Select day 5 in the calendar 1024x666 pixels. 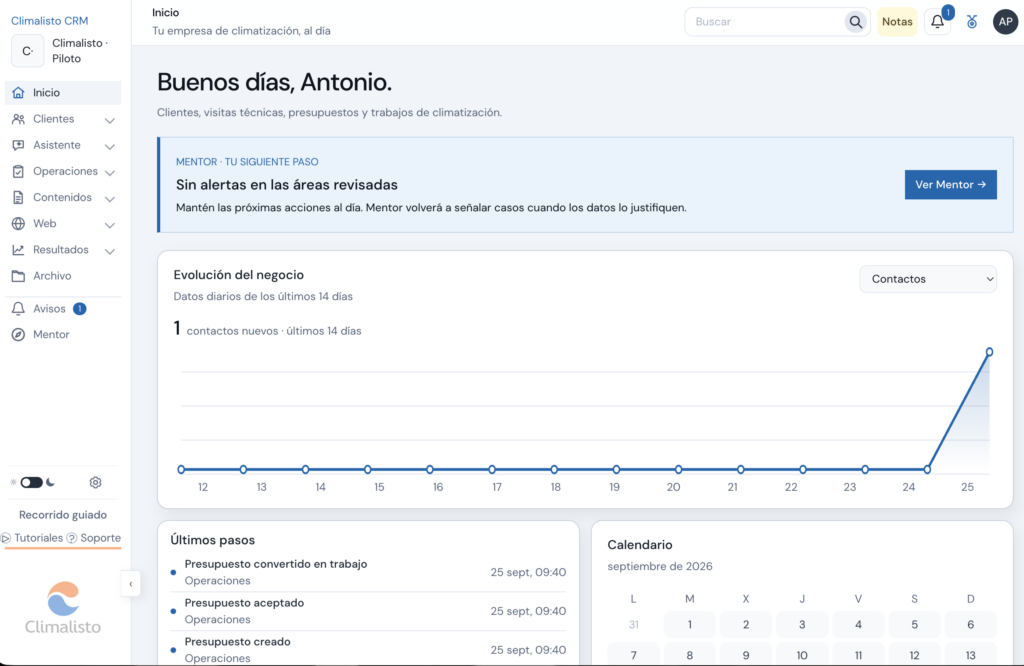[x=914, y=625]
